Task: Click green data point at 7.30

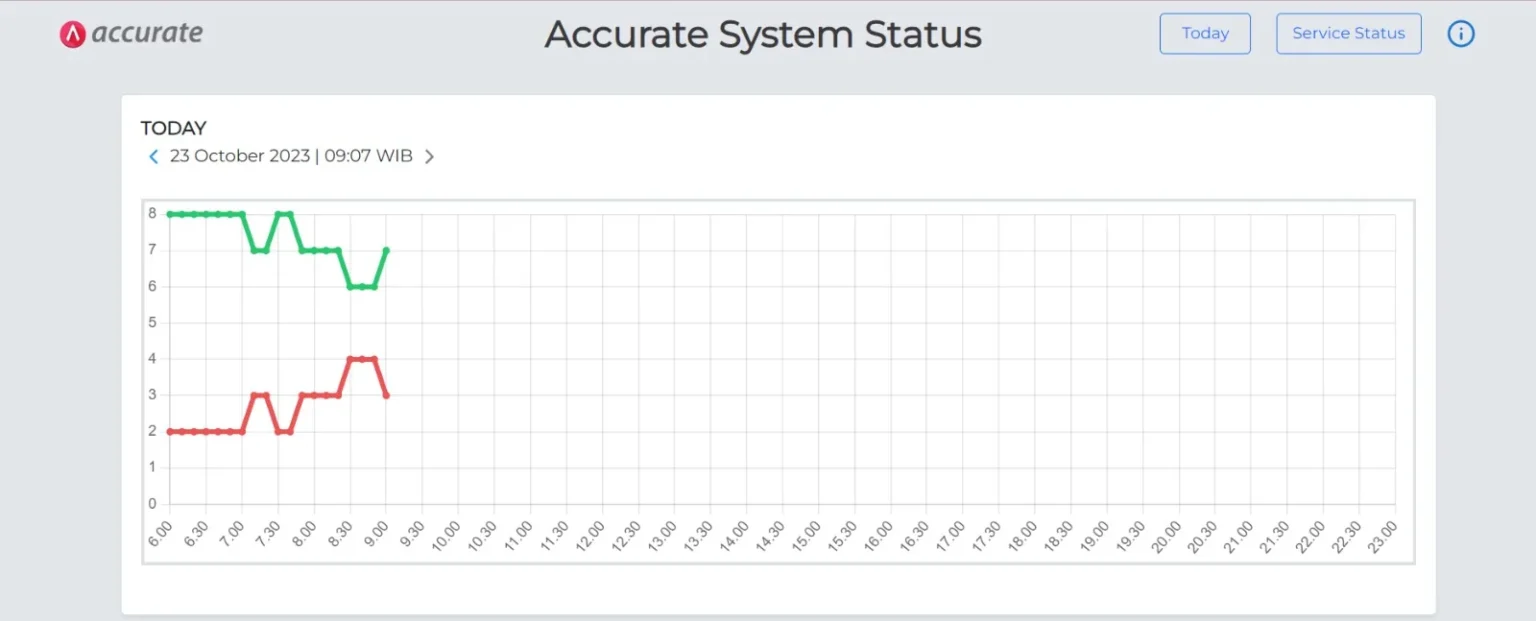Action: [278, 214]
